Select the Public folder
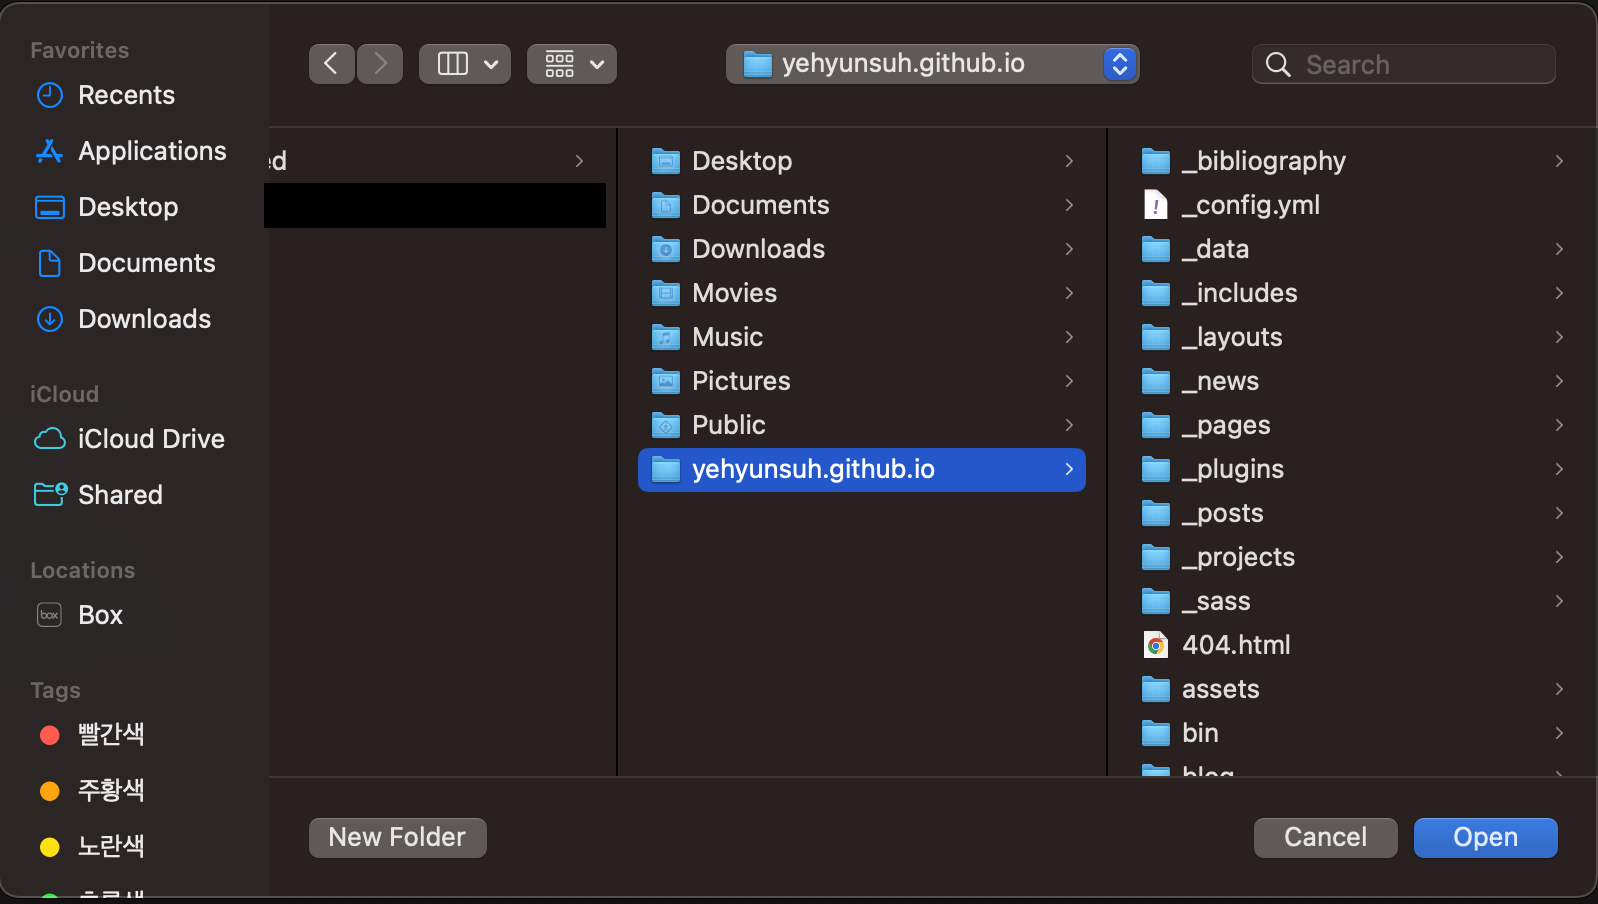The image size is (1598, 904). tap(862, 425)
